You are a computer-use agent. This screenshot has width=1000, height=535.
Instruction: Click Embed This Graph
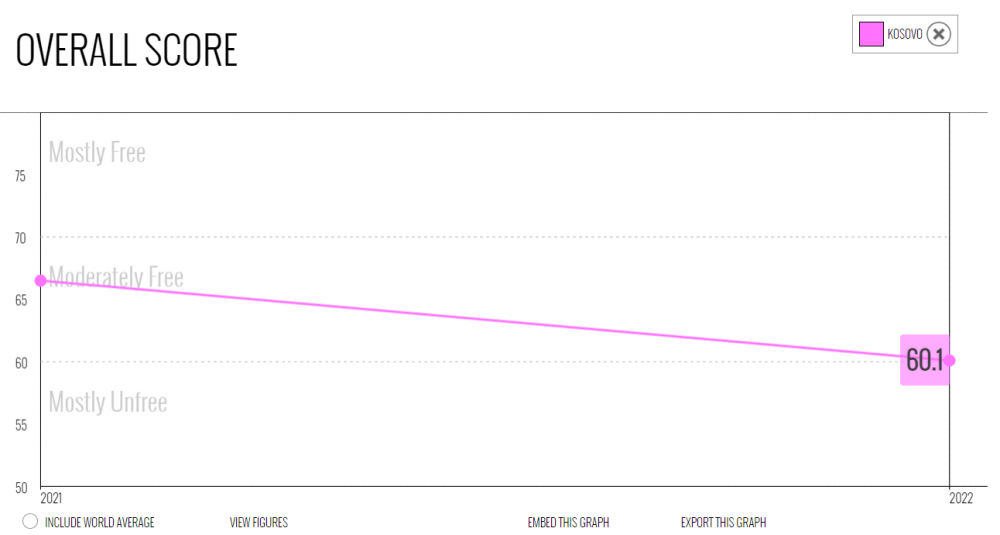click(x=568, y=522)
